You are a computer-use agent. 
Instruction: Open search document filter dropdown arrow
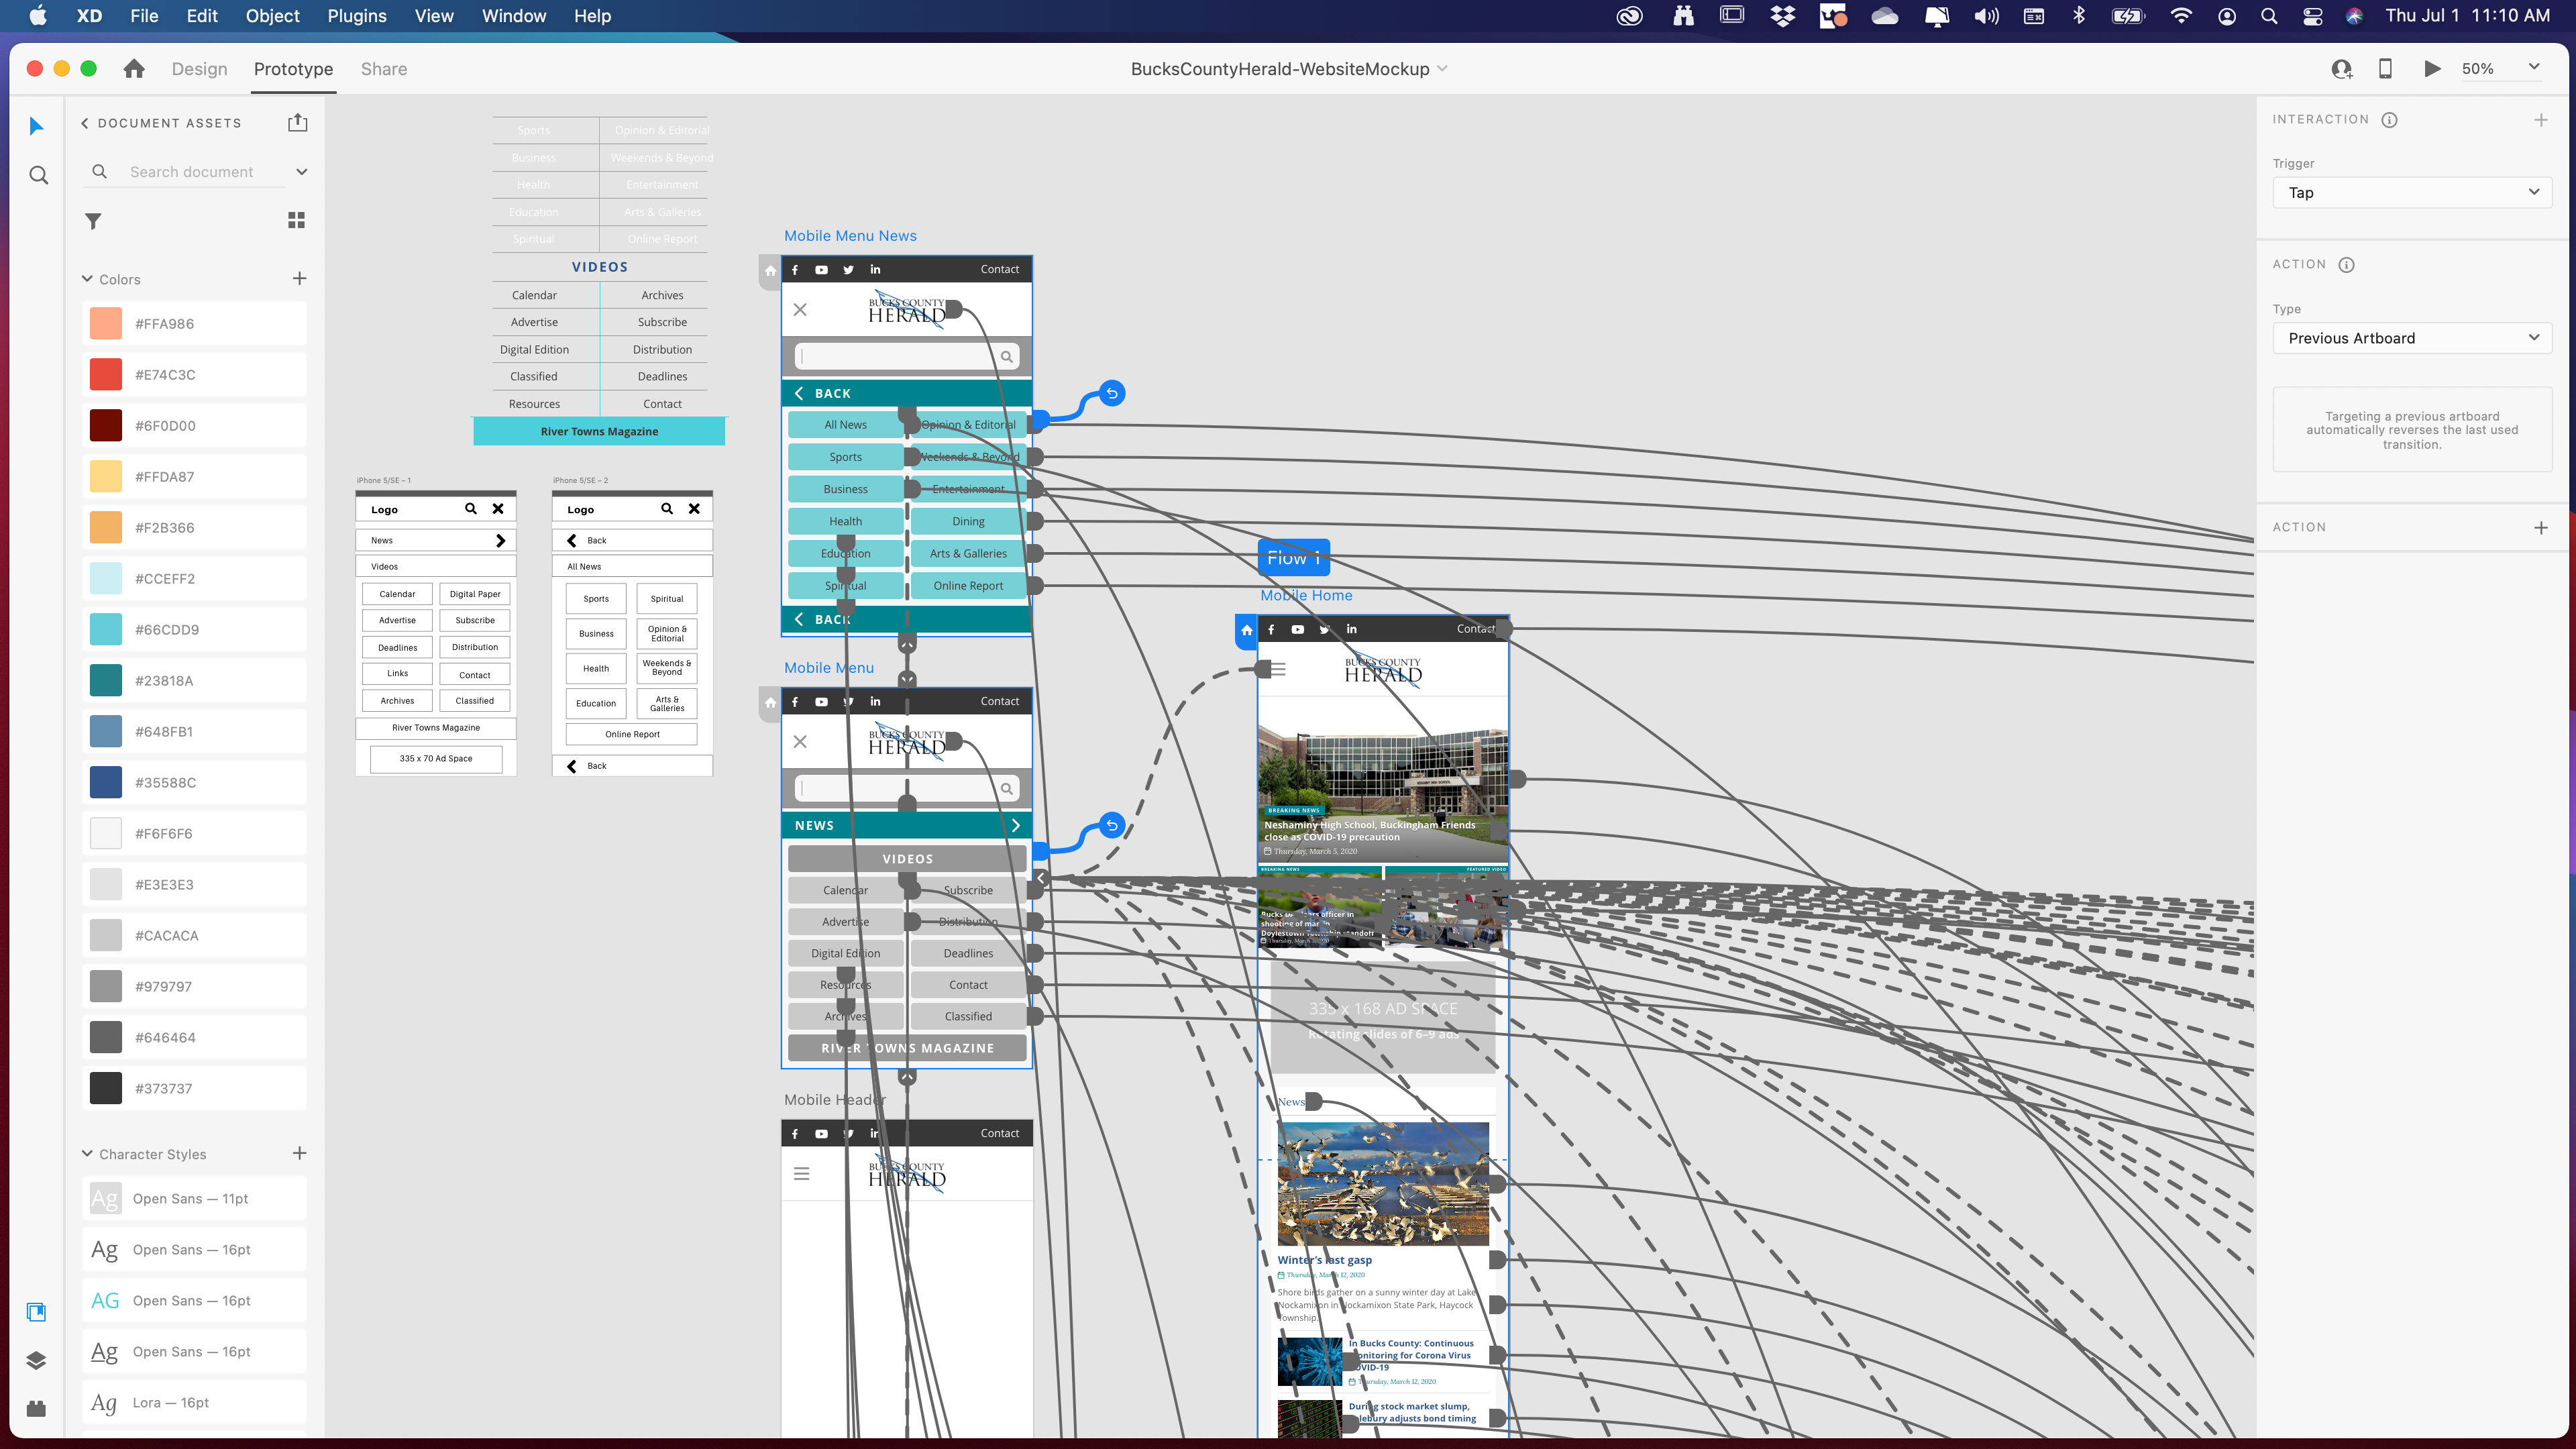[302, 172]
